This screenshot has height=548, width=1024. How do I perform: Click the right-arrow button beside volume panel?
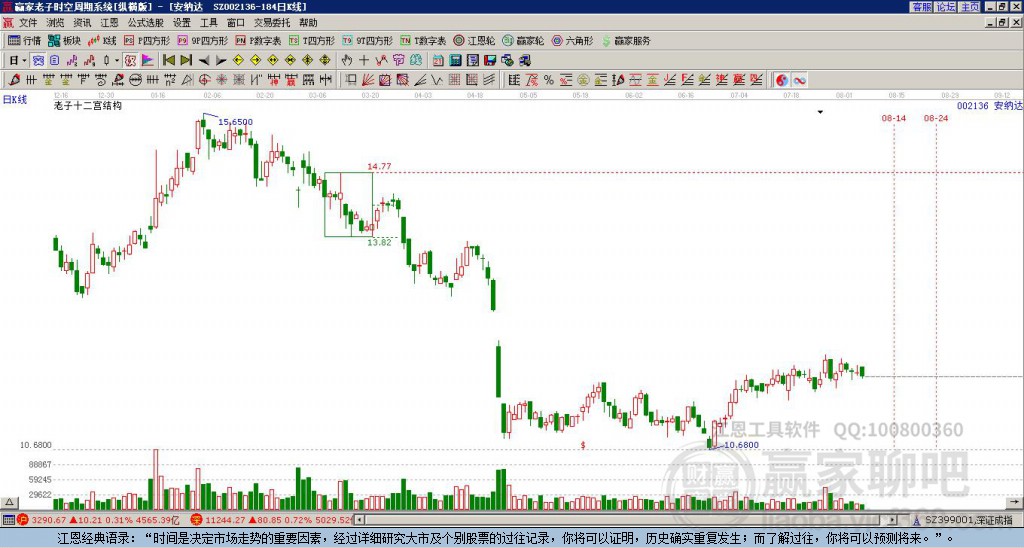pyautogui.click(x=1015, y=503)
